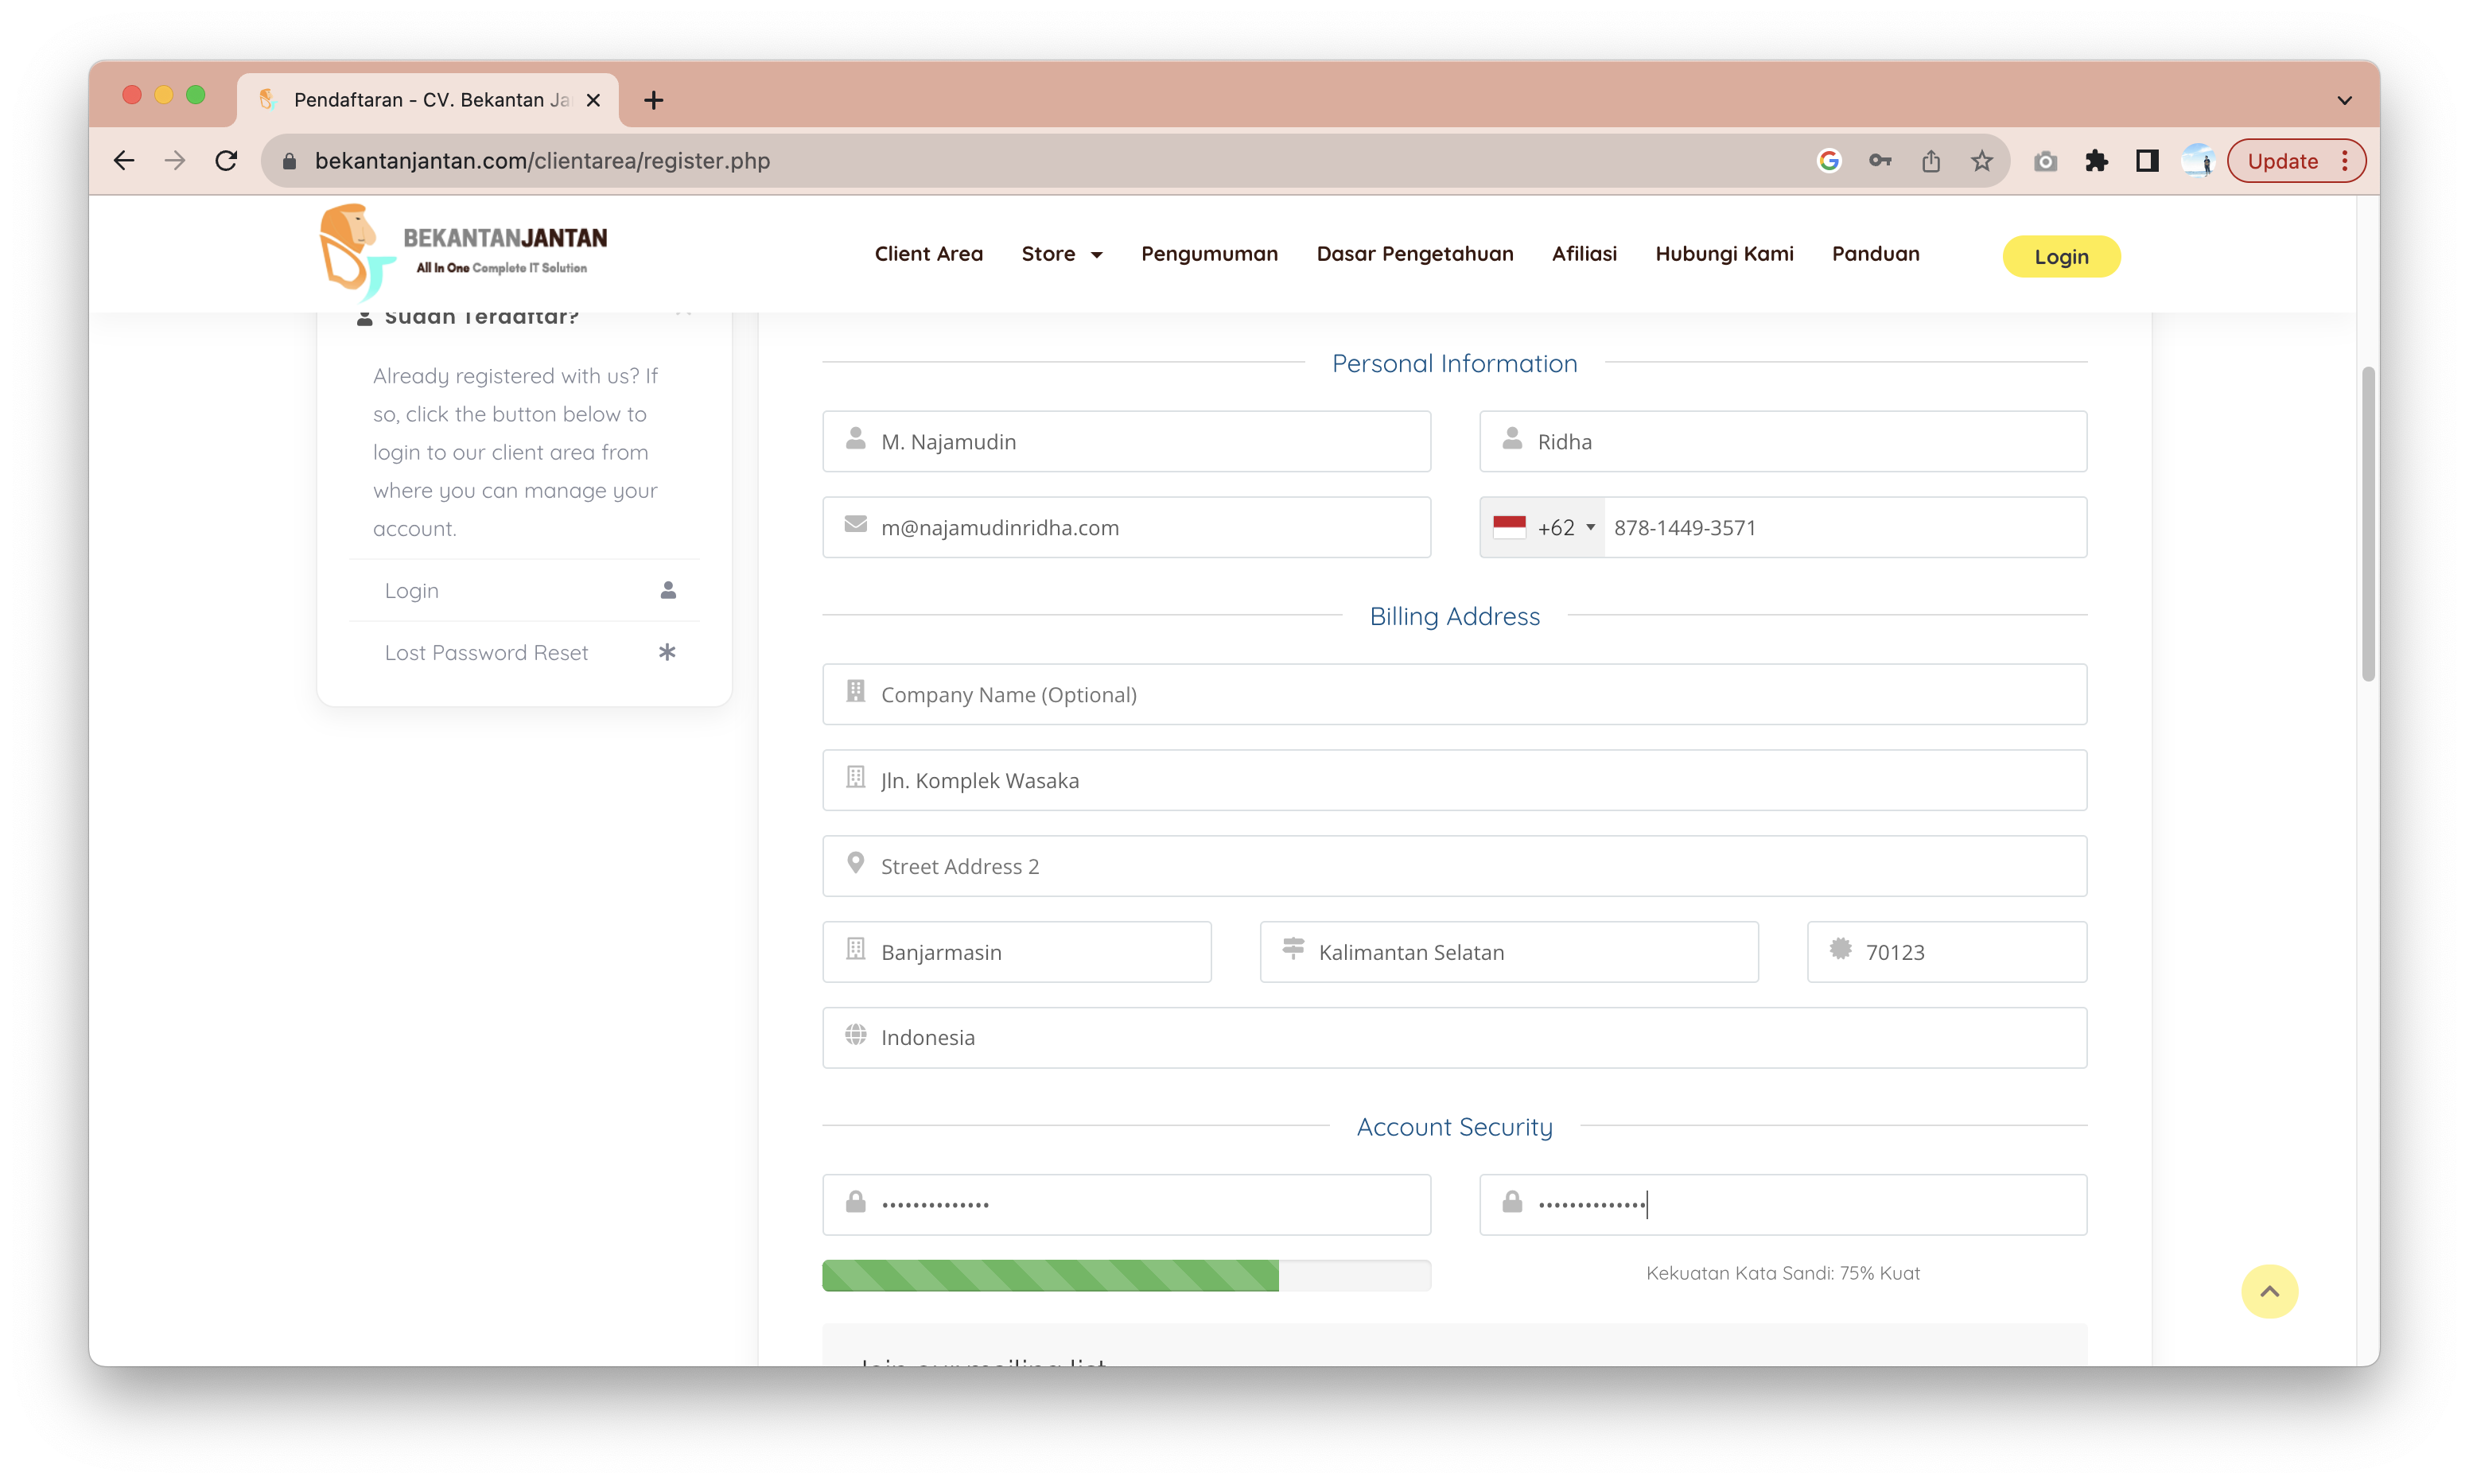Viewport: 2469px width, 1484px height.
Task: Open a new browser tab
Action: click(653, 100)
